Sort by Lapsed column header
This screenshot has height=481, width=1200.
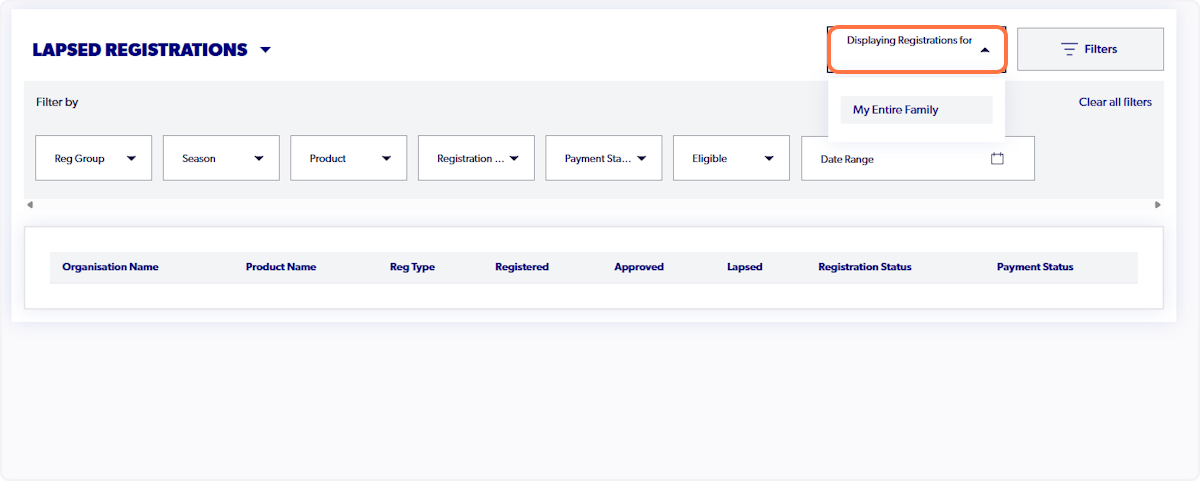point(745,267)
